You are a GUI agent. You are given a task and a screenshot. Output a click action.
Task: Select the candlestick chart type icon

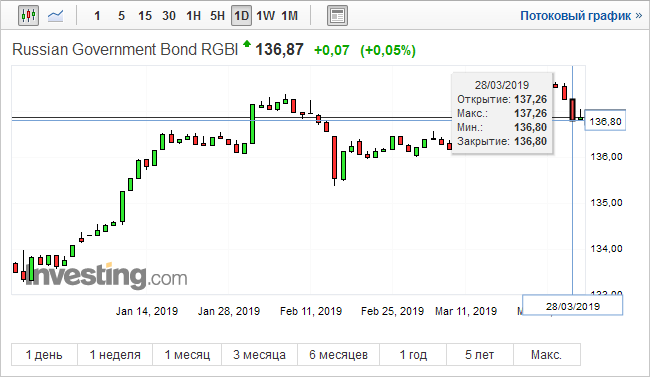[28, 16]
